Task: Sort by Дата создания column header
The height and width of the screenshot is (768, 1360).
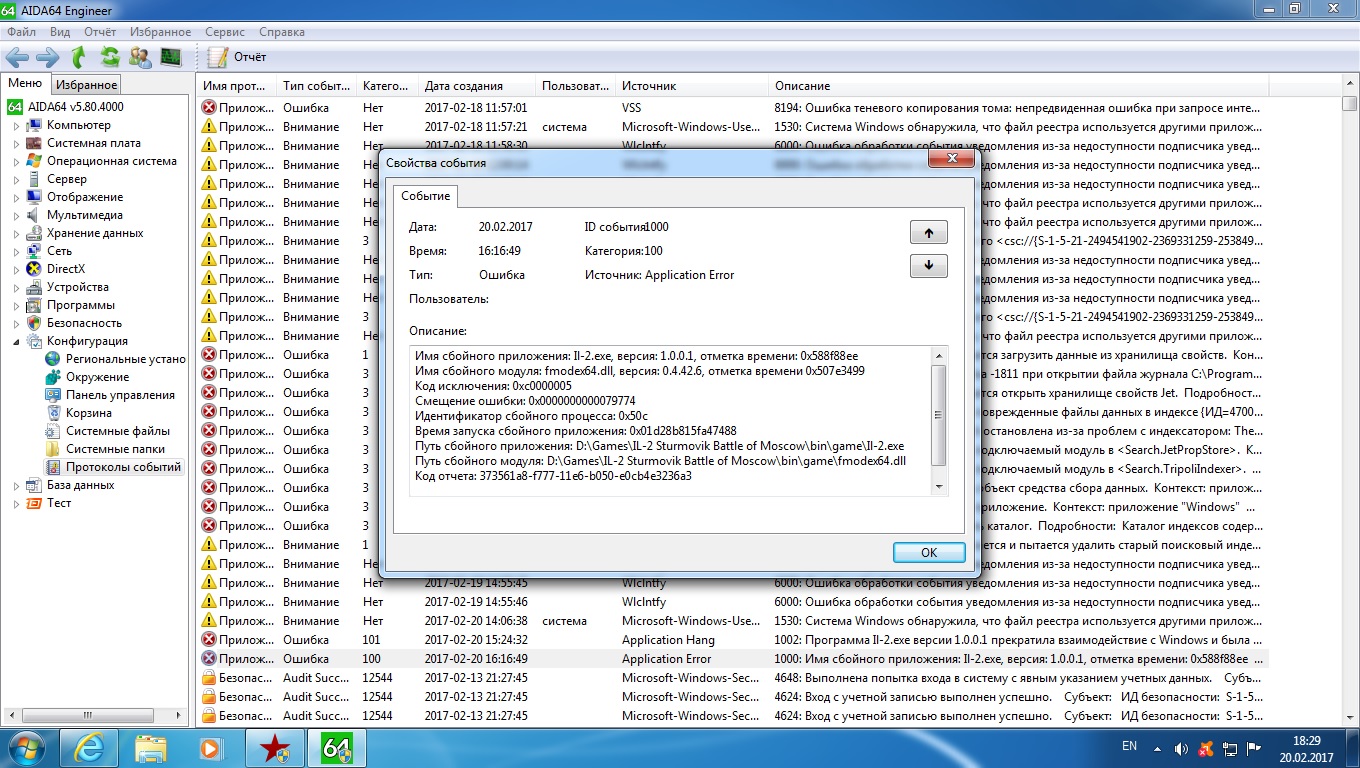Action: click(475, 86)
